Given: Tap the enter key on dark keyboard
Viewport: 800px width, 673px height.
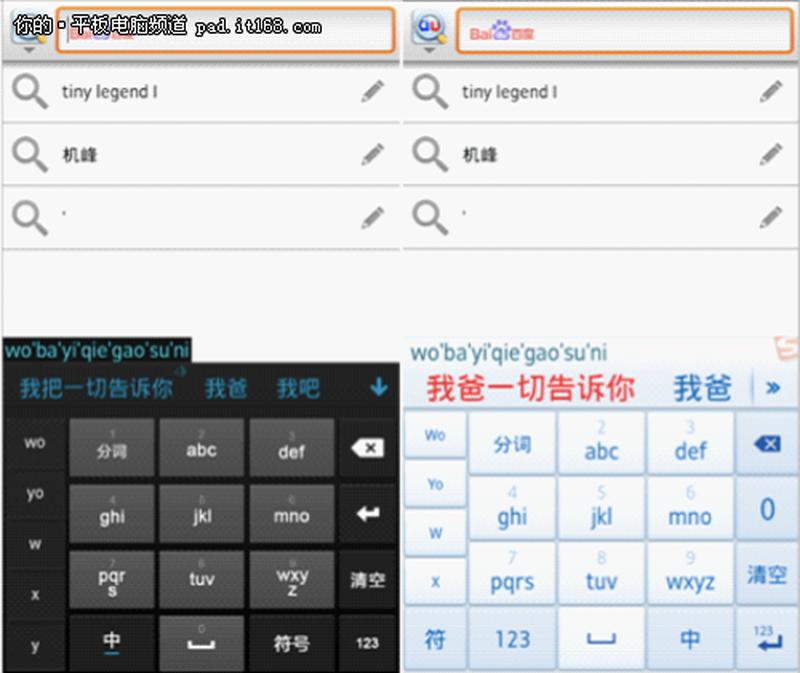Looking at the screenshot, I should (x=367, y=513).
